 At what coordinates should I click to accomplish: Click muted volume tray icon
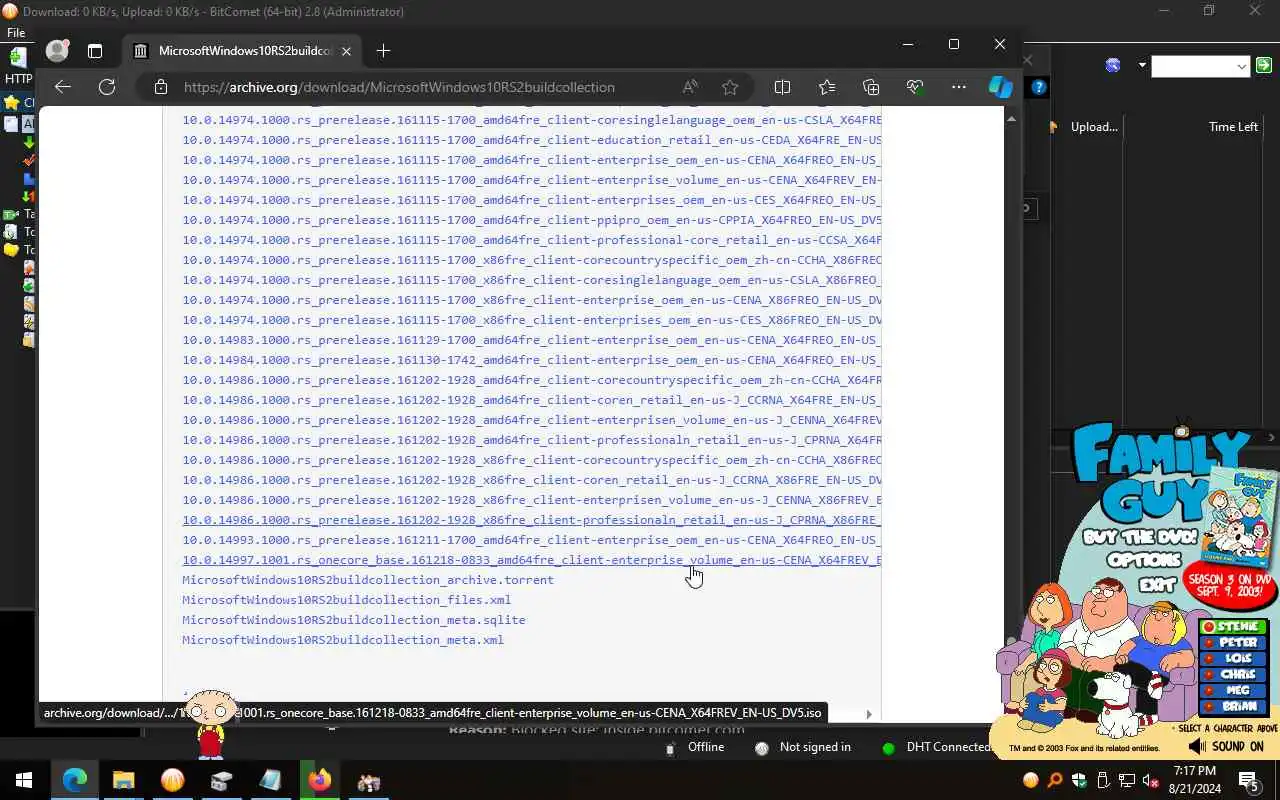(x=1151, y=781)
